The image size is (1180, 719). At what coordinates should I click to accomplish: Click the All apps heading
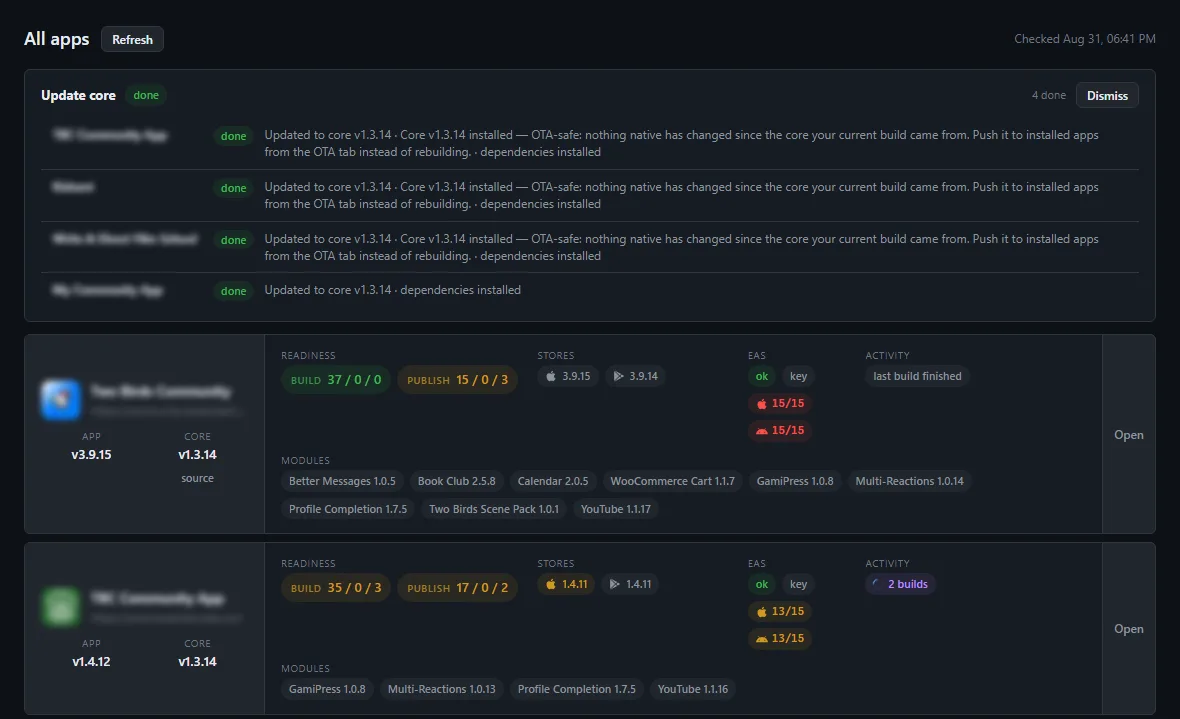[x=56, y=39]
